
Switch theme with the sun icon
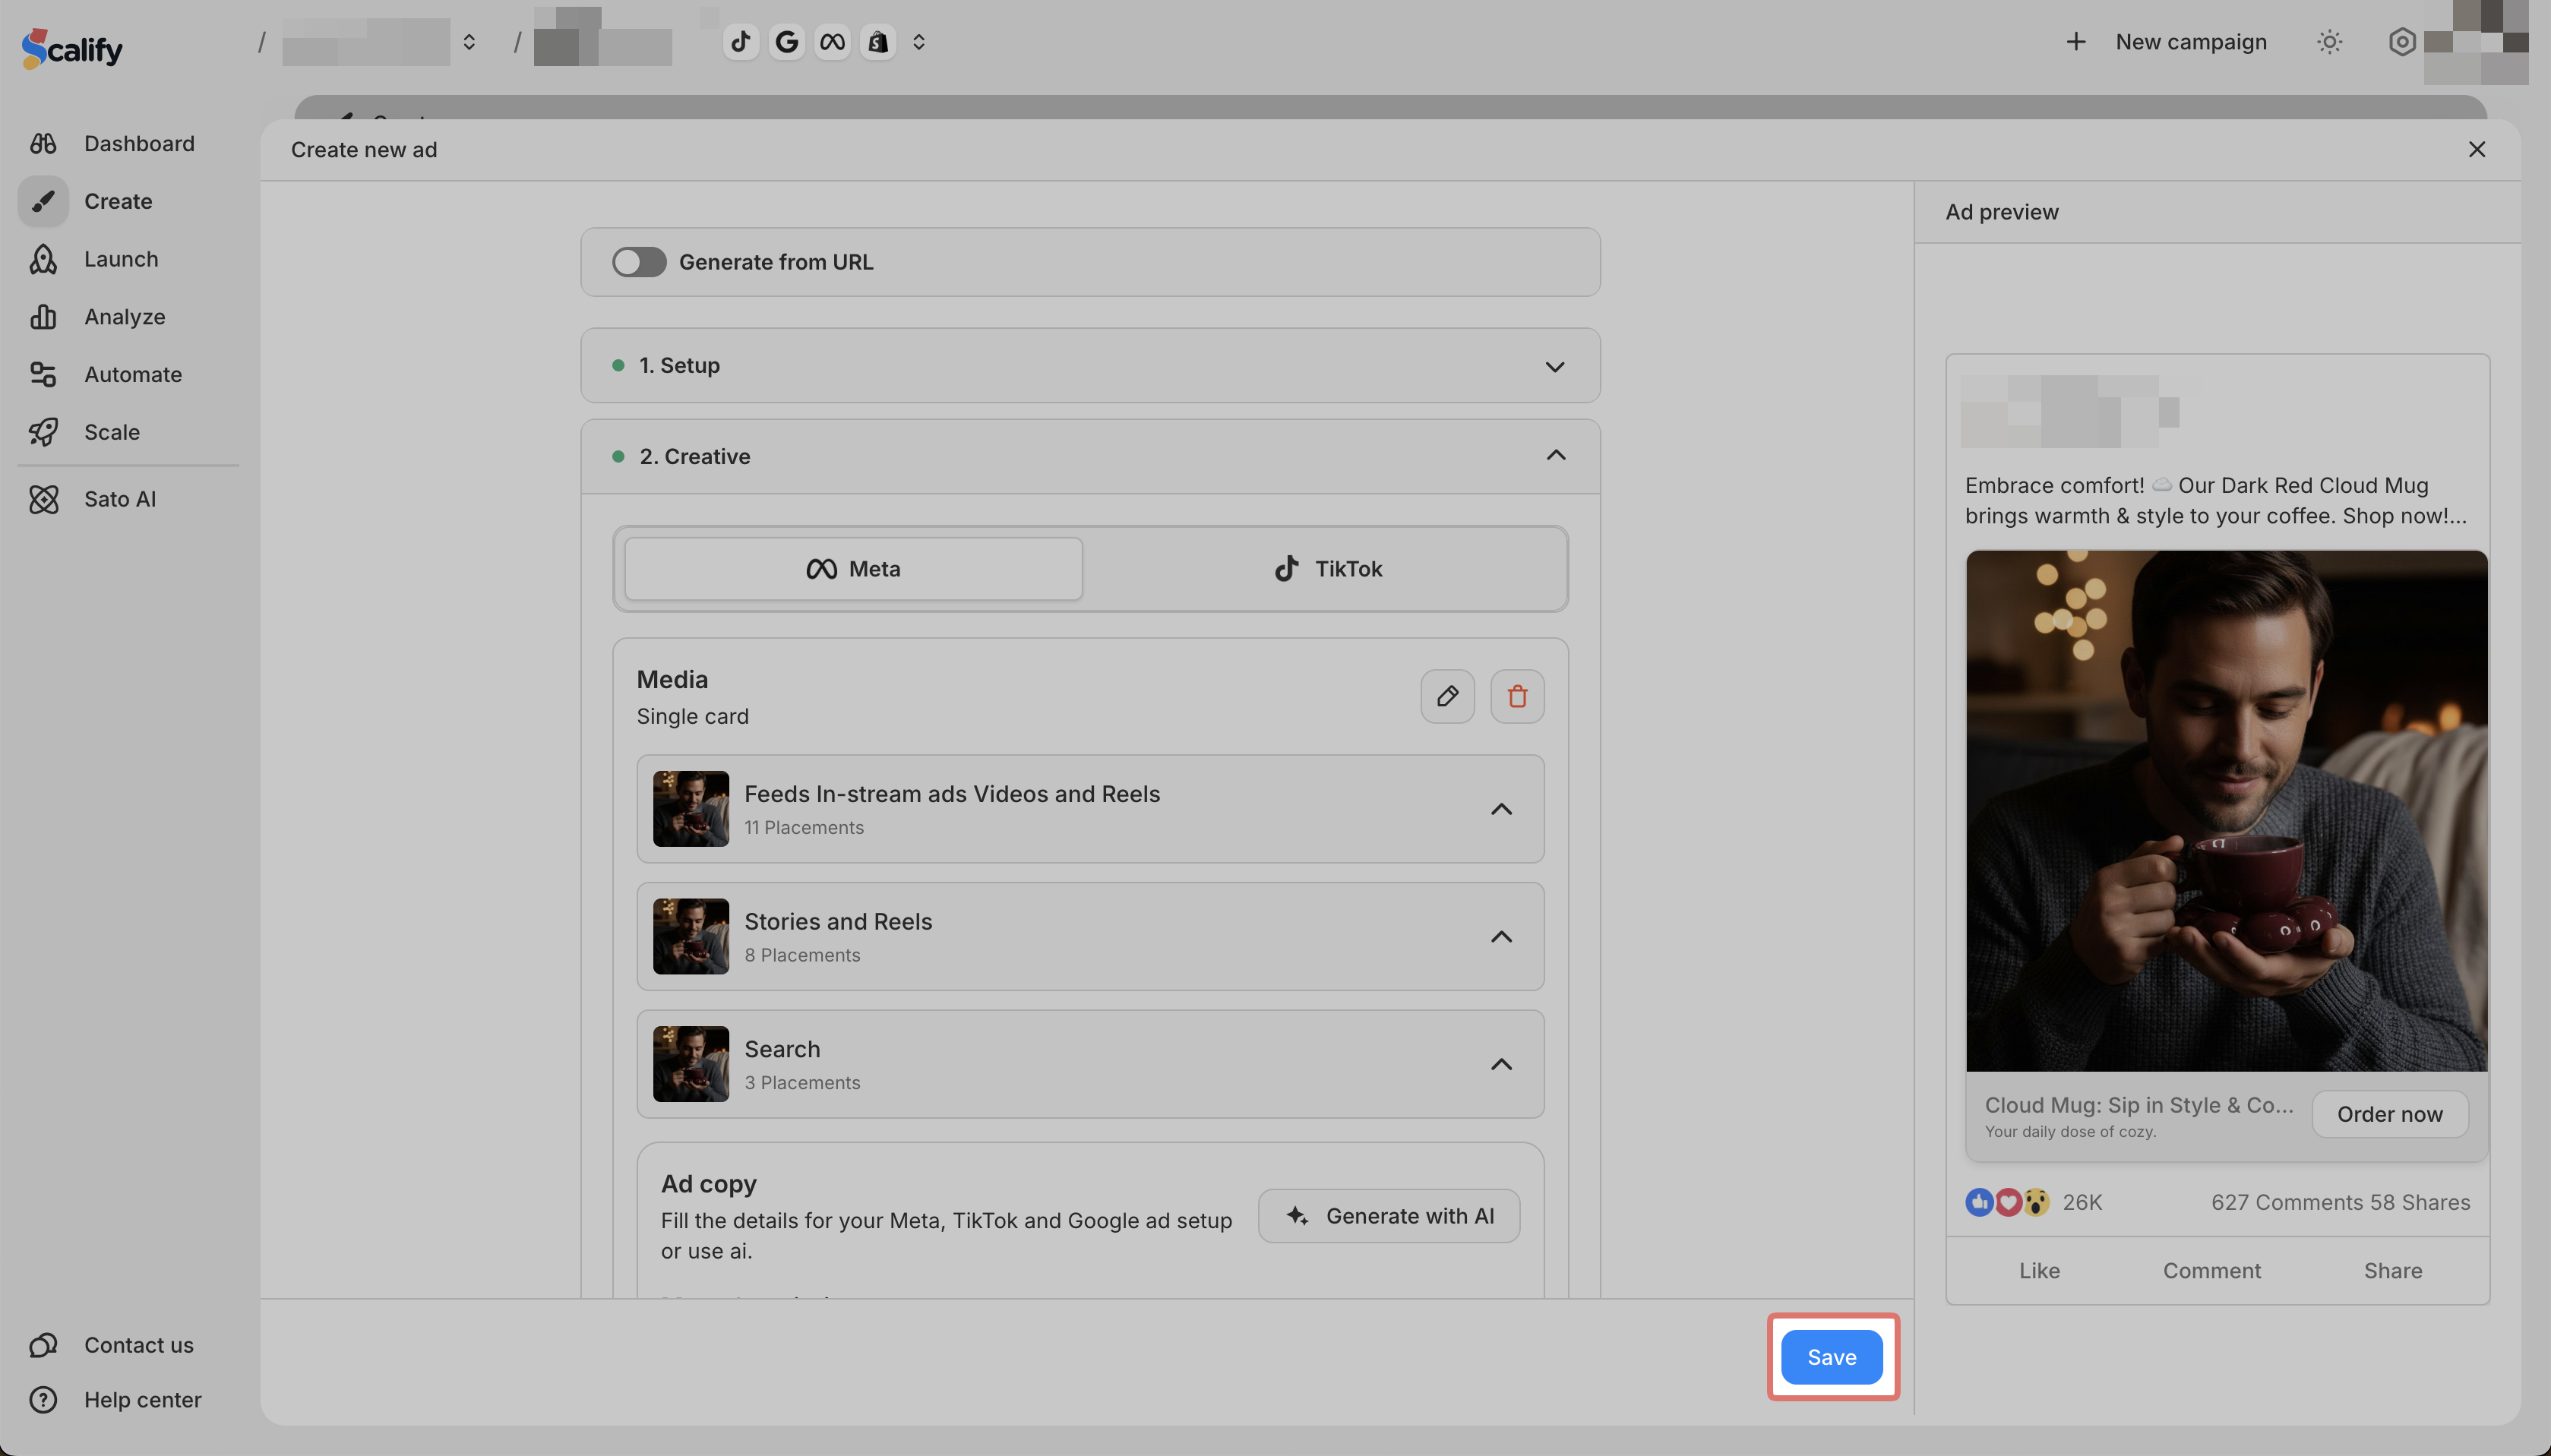pos(2329,42)
